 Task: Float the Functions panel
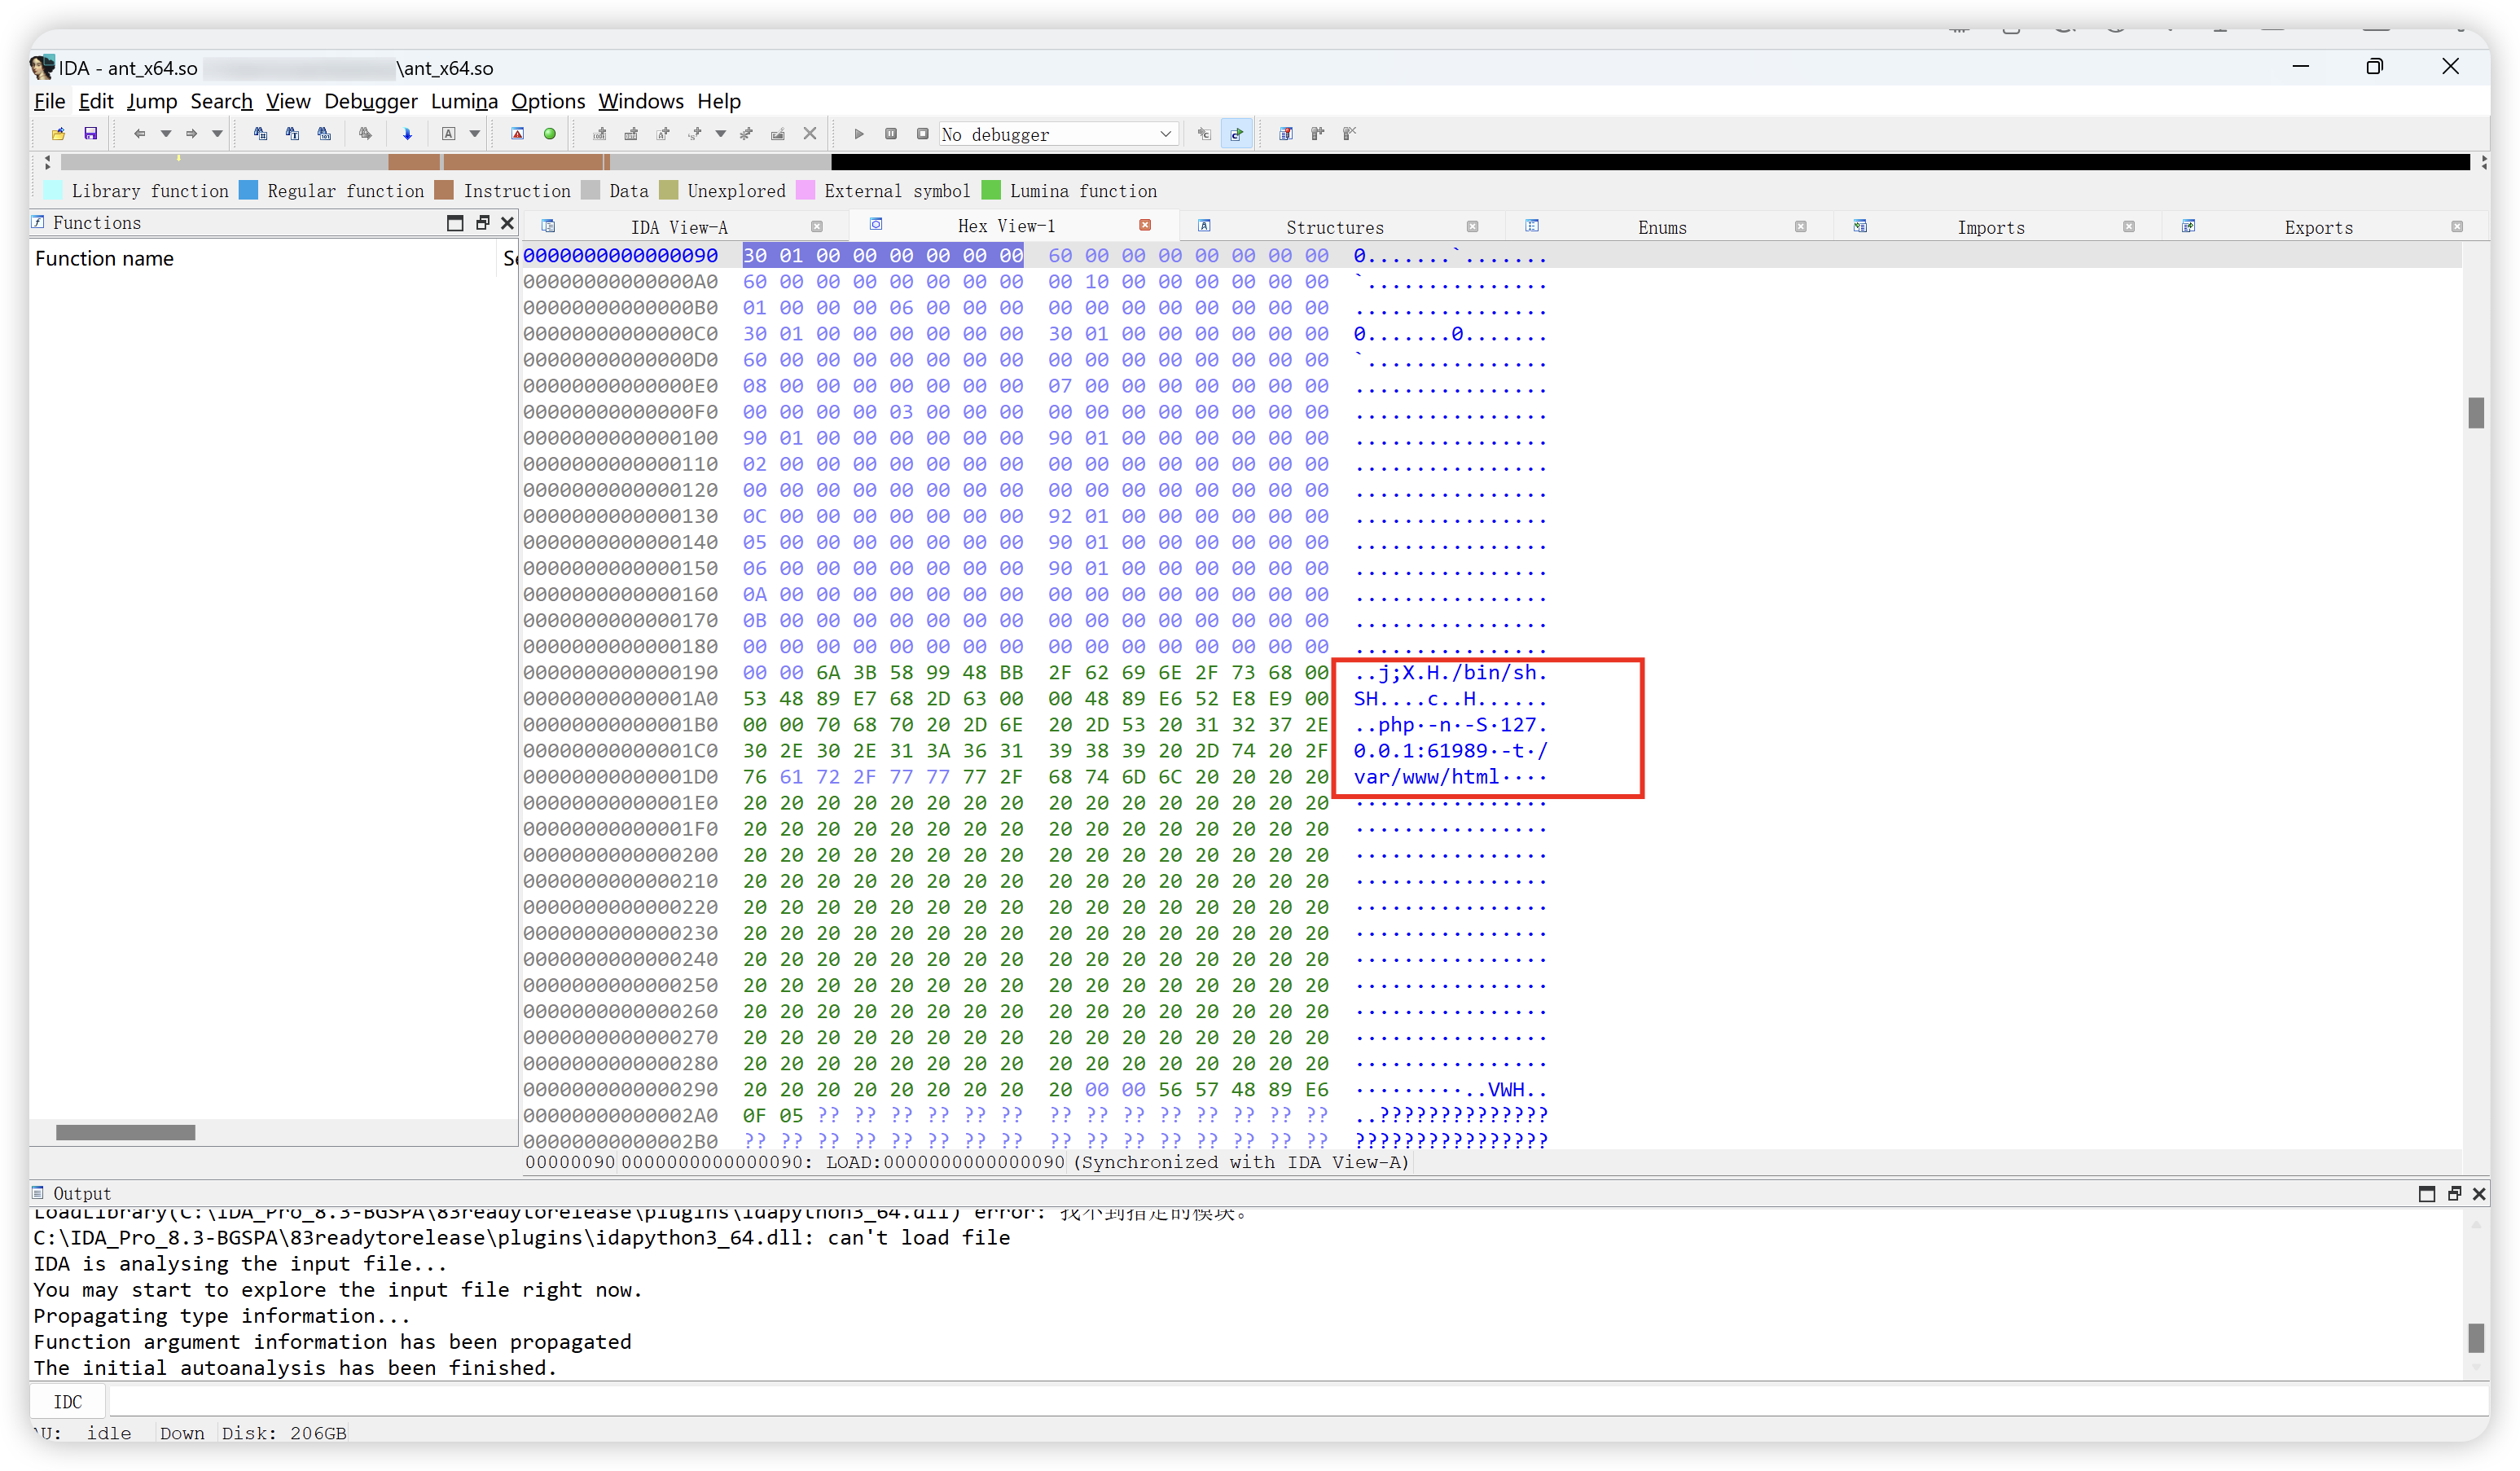[x=482, y=223]
